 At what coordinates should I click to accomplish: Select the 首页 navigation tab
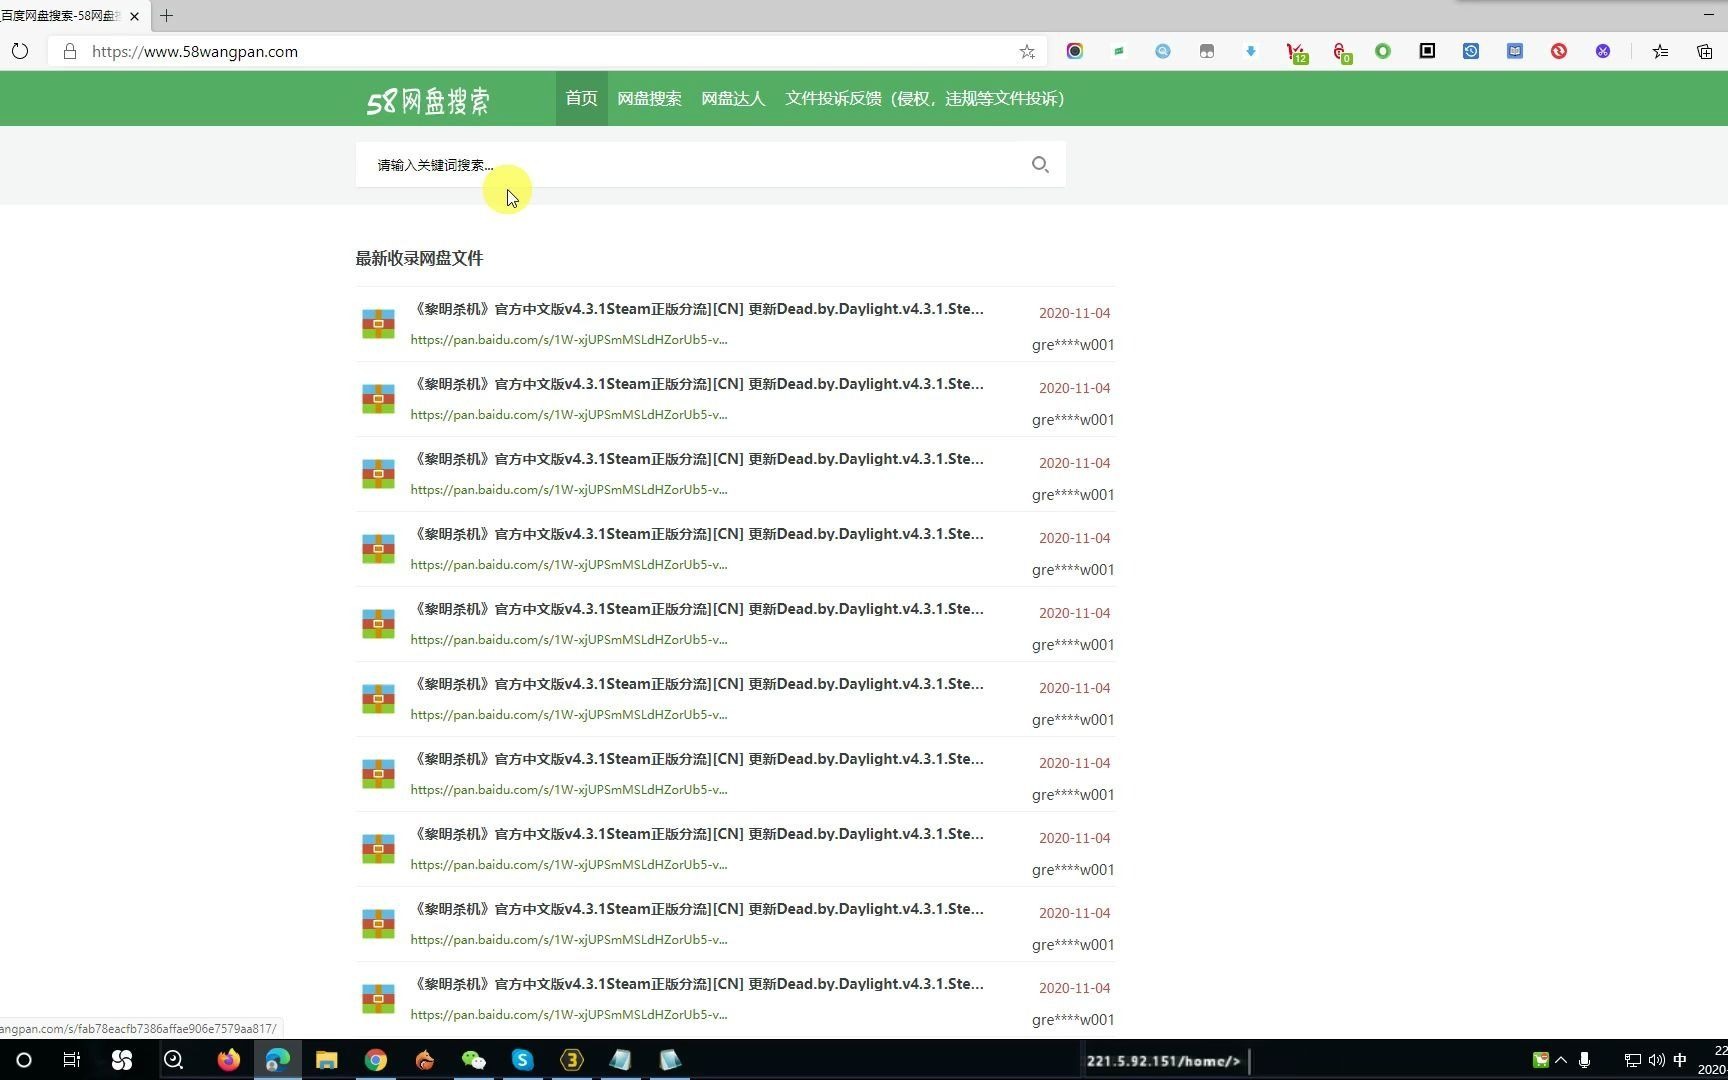coord(582,98)
